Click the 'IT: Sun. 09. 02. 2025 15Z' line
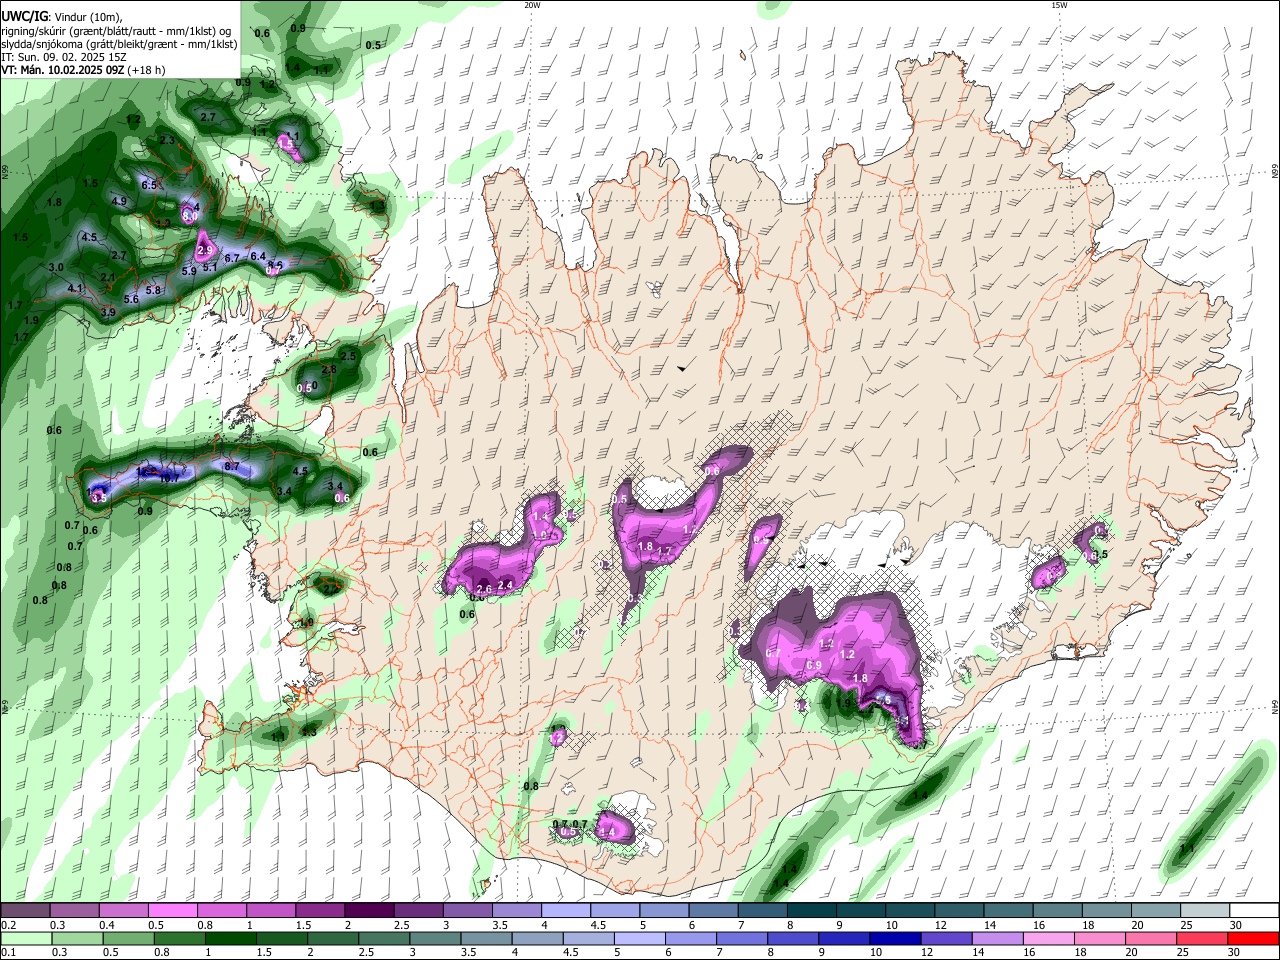 point(64,57)
